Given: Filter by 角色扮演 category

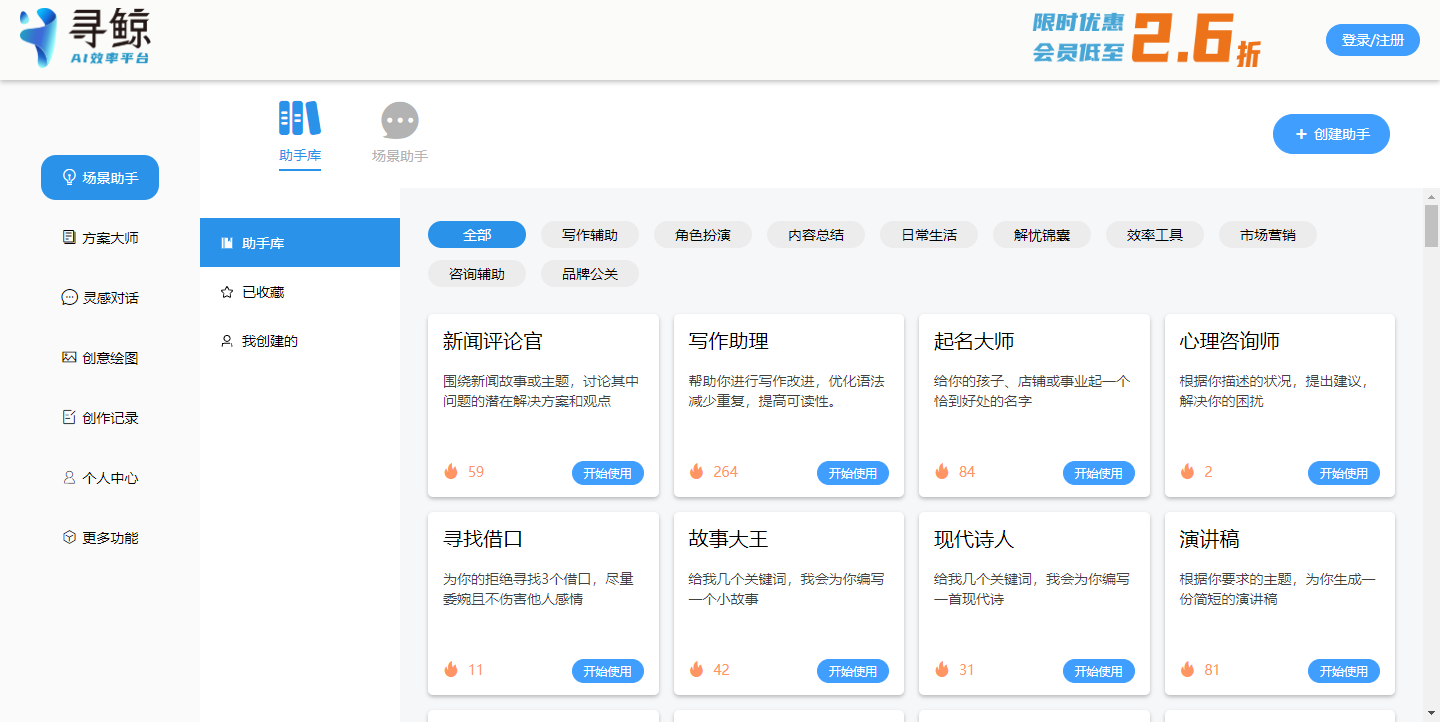Looking at the screenshot, I should click(x=703, y=235).
